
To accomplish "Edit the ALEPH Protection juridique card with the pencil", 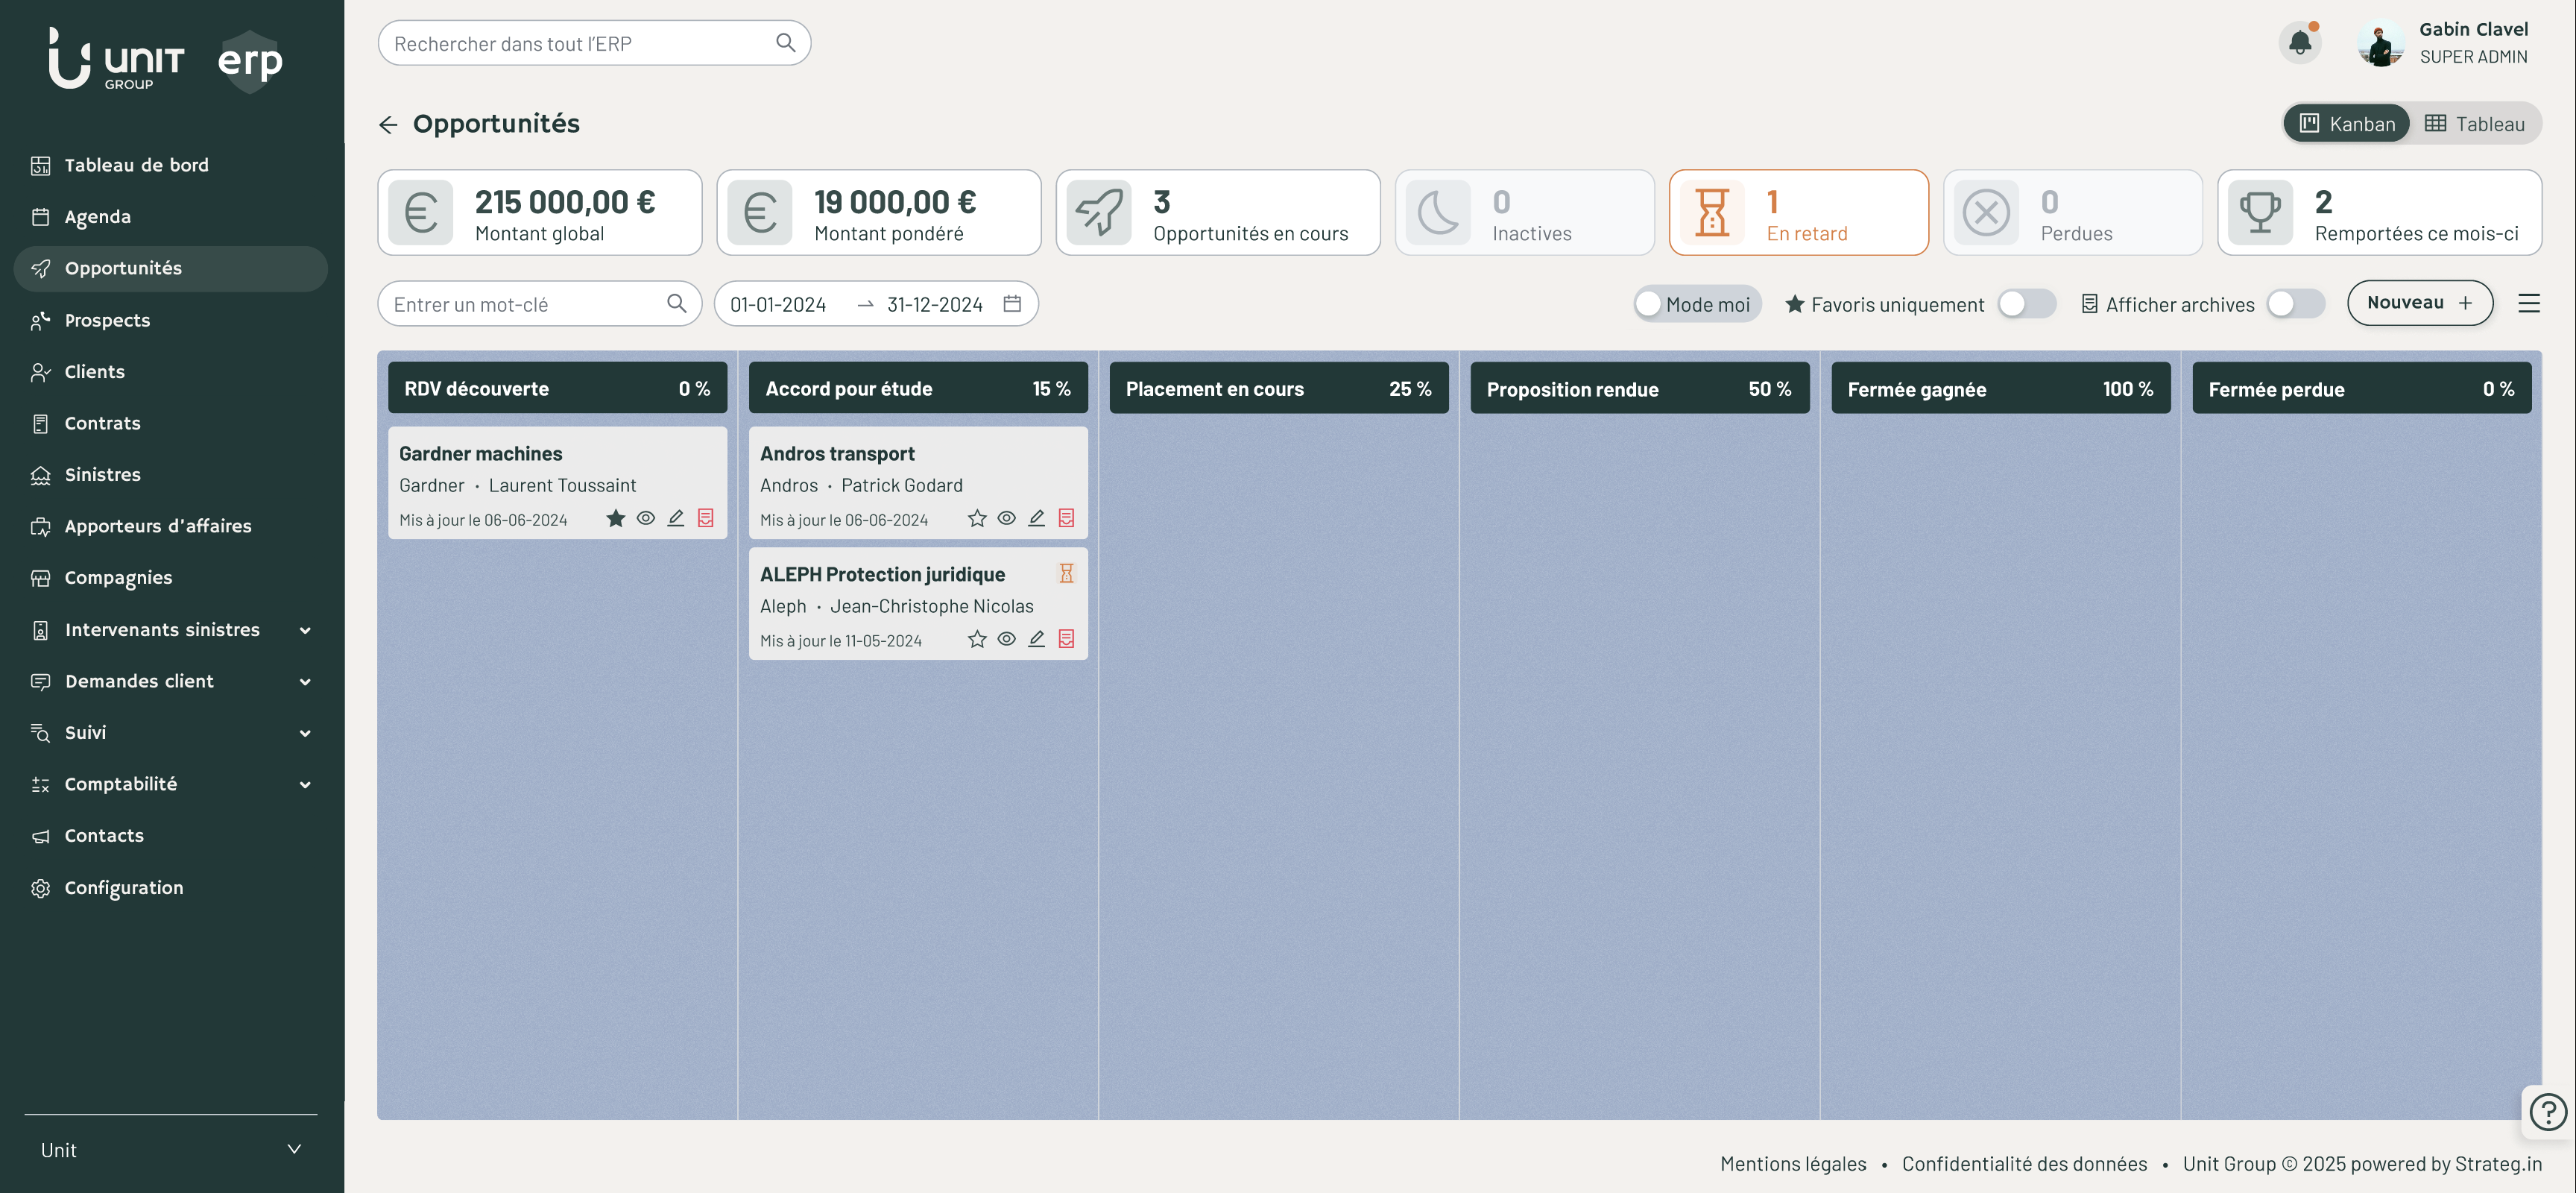I will 1037,639.
